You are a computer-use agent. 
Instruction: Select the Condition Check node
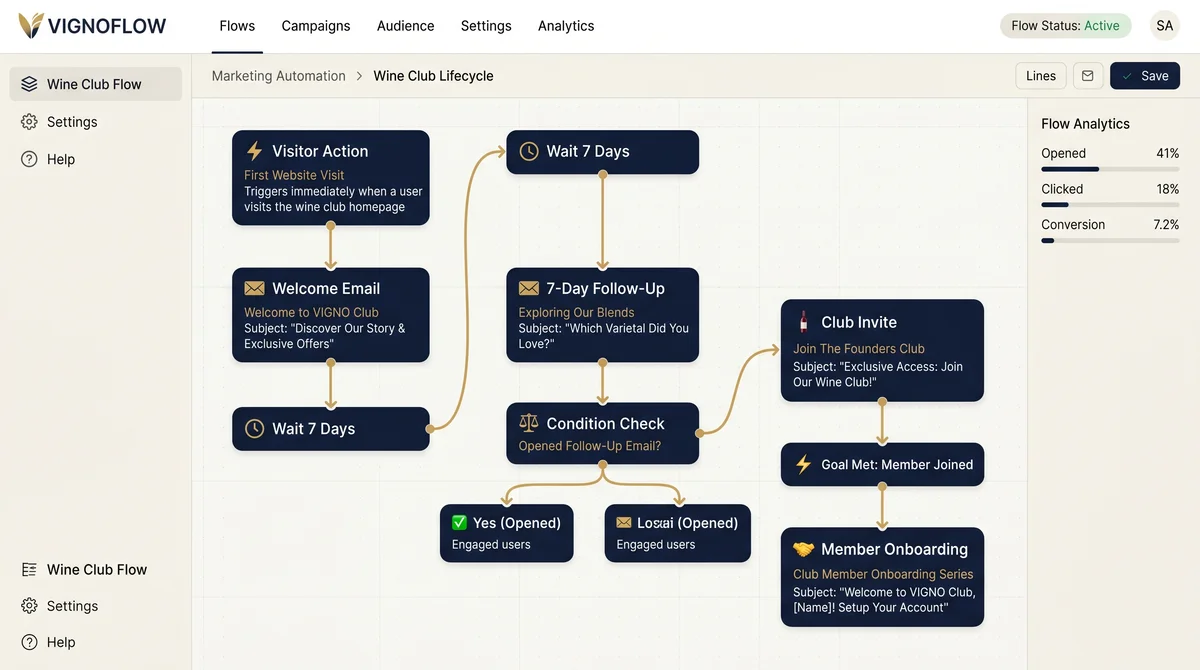point(602,433)
